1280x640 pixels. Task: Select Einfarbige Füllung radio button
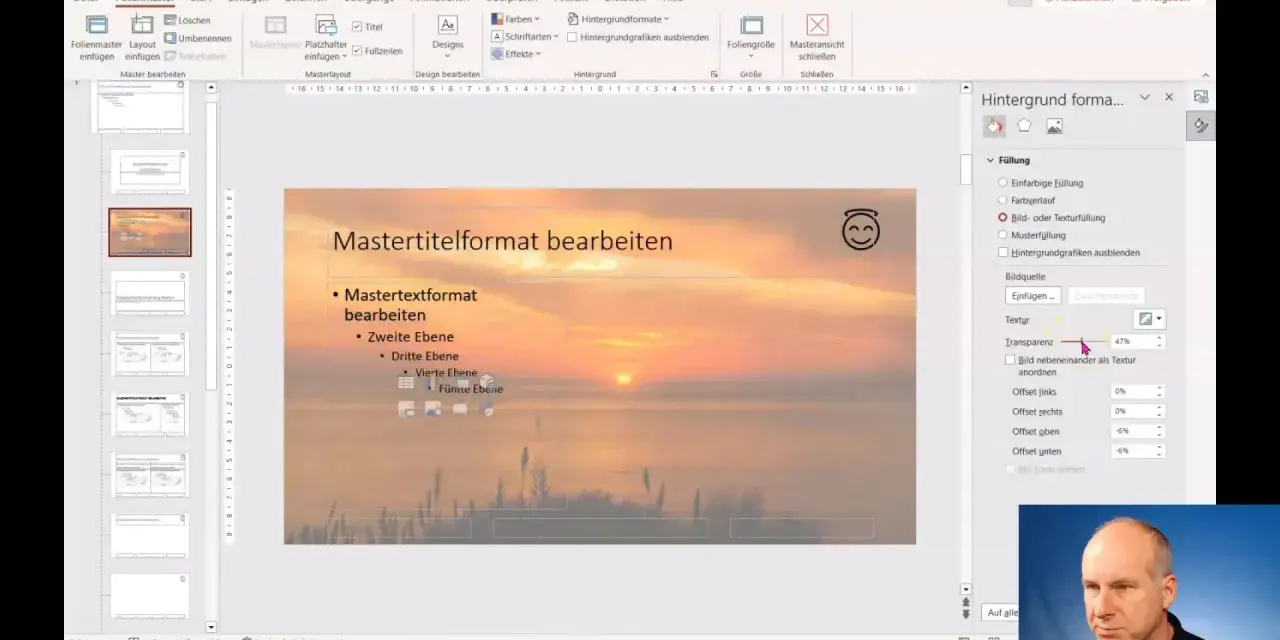tap(1003, 183)
